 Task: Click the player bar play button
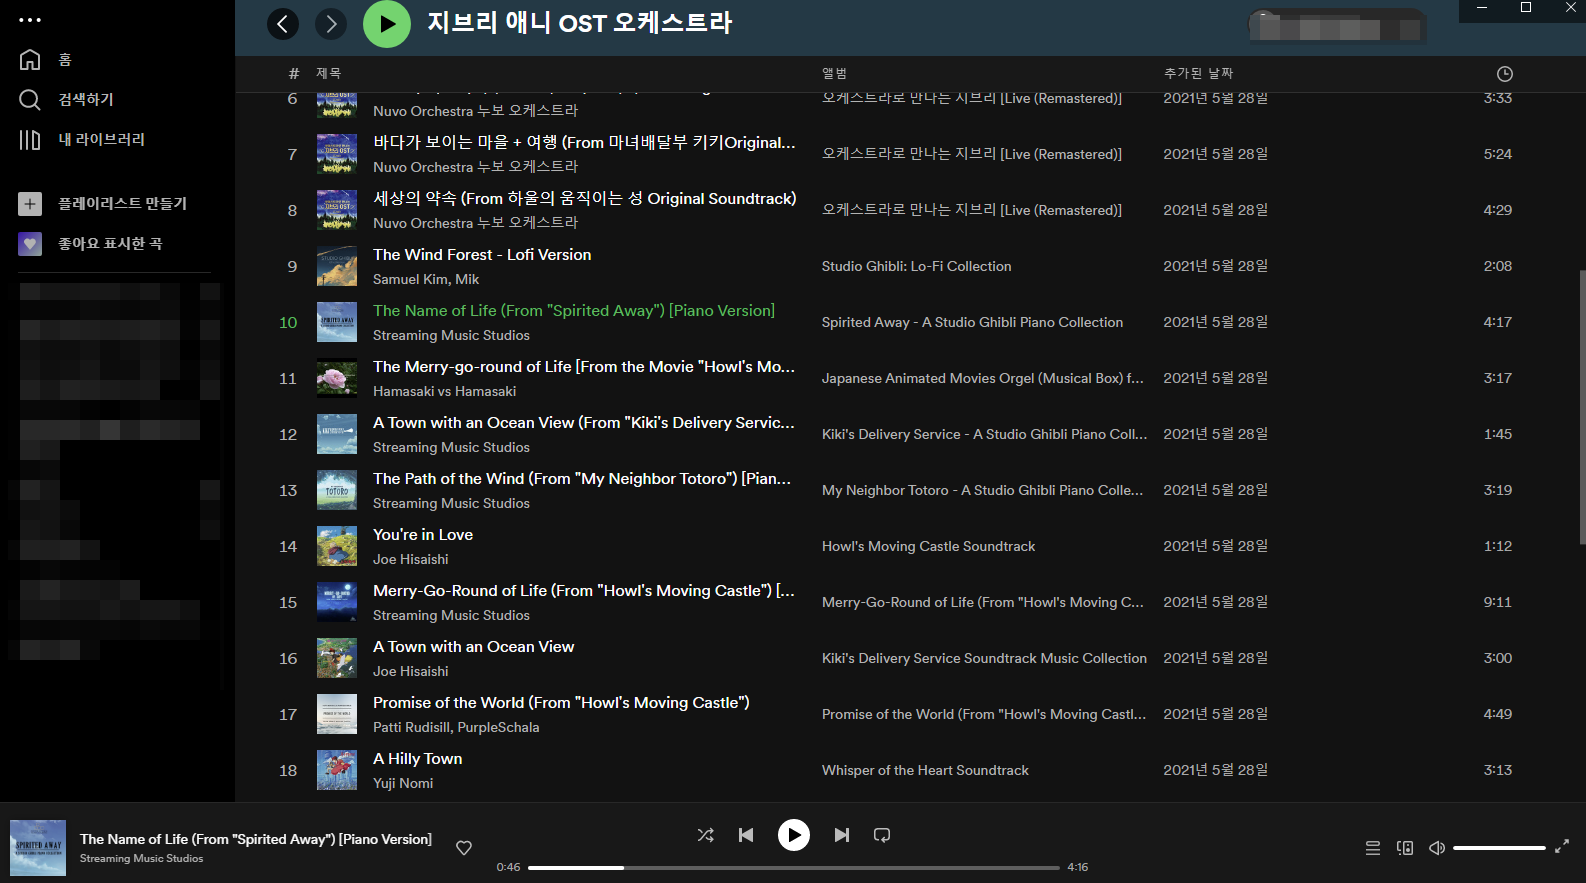(x=794, y=835)
